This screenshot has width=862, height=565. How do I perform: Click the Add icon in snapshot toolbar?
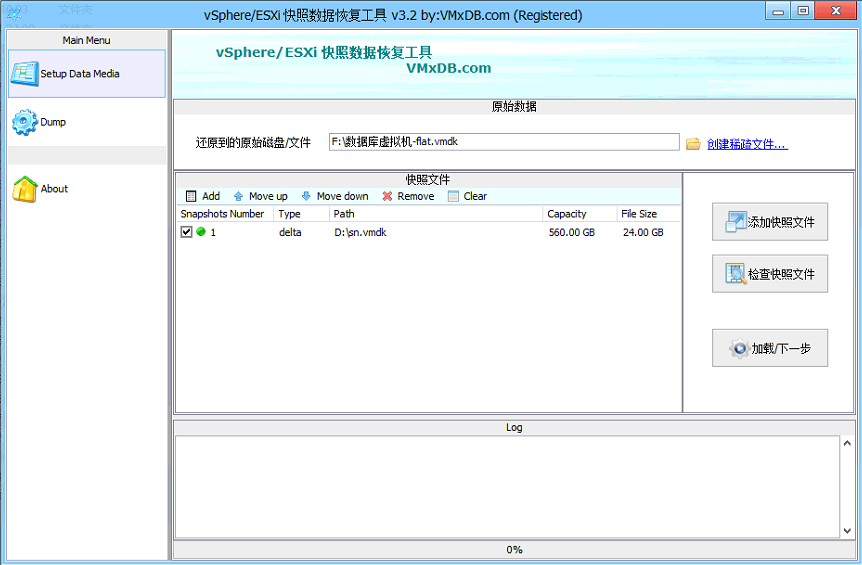pos(191,196)
